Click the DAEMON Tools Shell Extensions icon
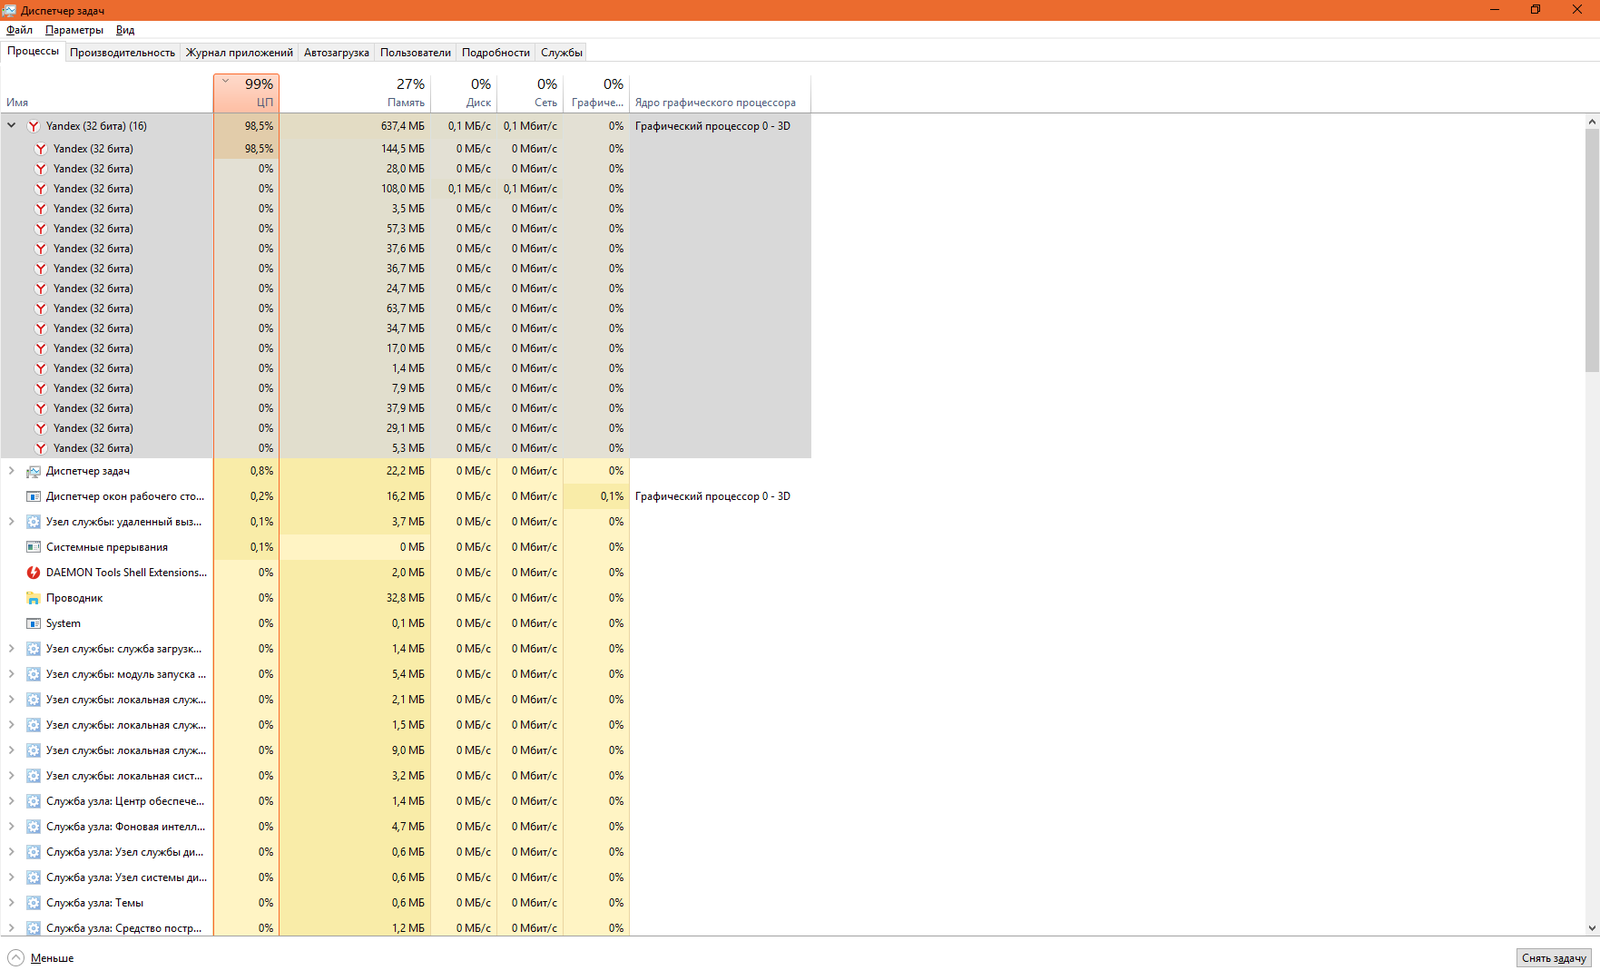Image resolution: width=1600 pixels, height=980 pixels. (x=33, y=573)
